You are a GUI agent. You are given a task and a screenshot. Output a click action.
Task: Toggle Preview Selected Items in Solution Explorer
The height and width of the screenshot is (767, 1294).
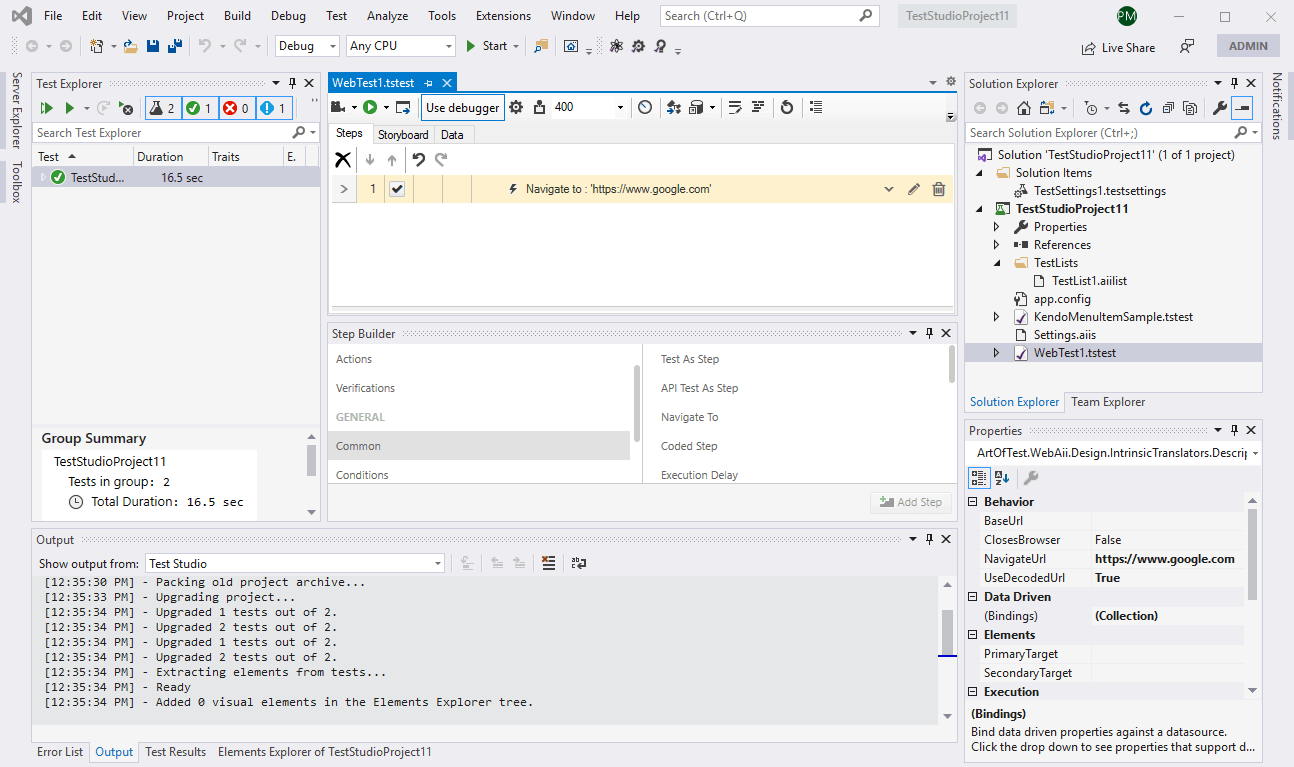point(1242,108)
